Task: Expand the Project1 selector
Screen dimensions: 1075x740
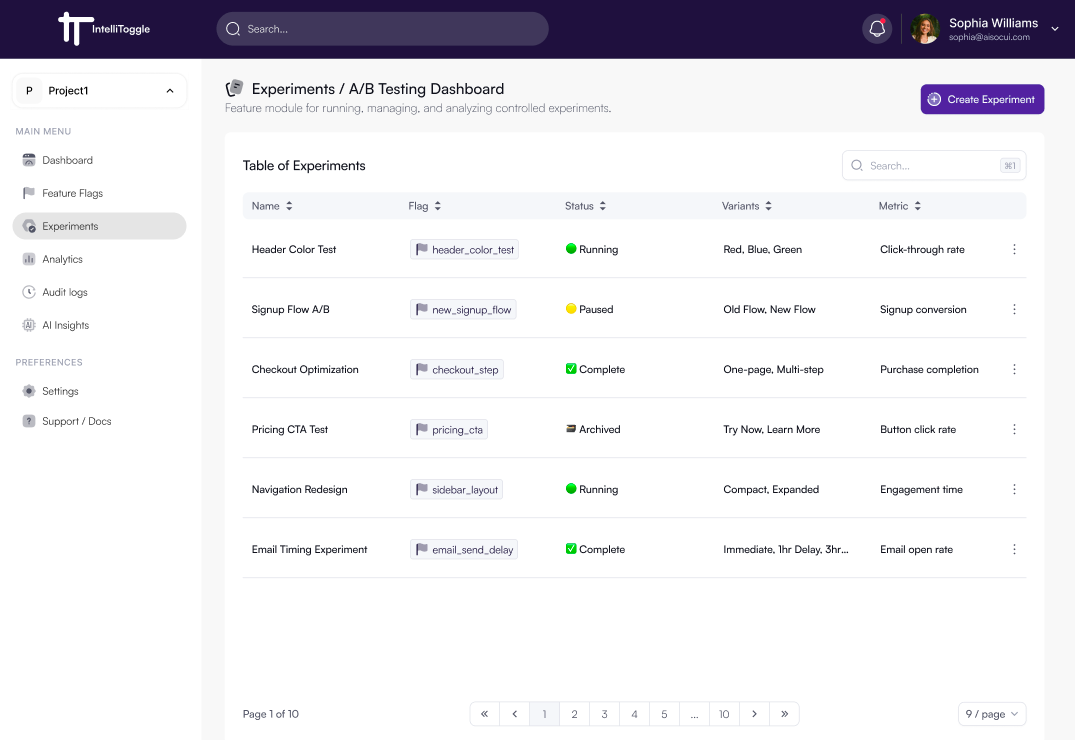Action: point(99,91)
